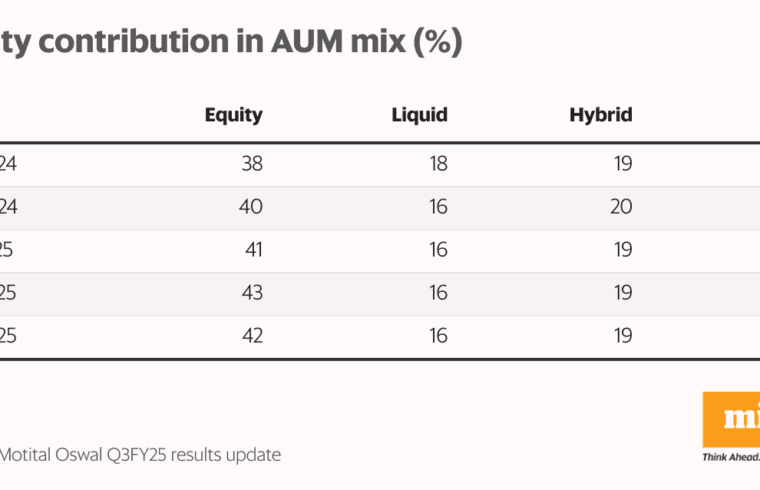Click the Motilal Oswal Q3FY25 source note

(x=140, y=455)
